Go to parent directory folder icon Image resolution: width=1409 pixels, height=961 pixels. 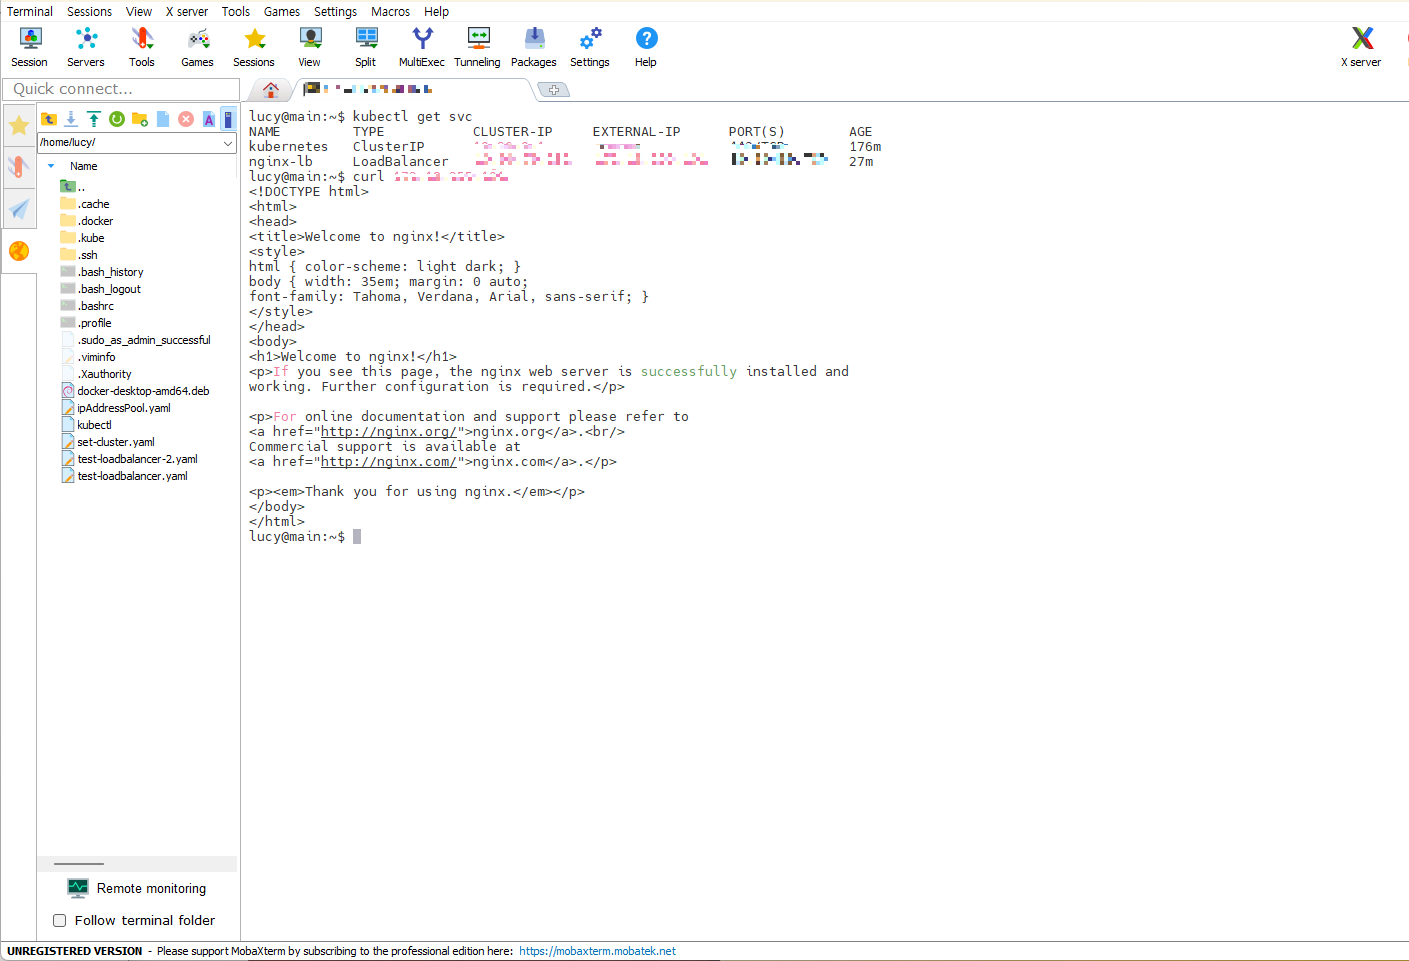[x=49, y=119]
